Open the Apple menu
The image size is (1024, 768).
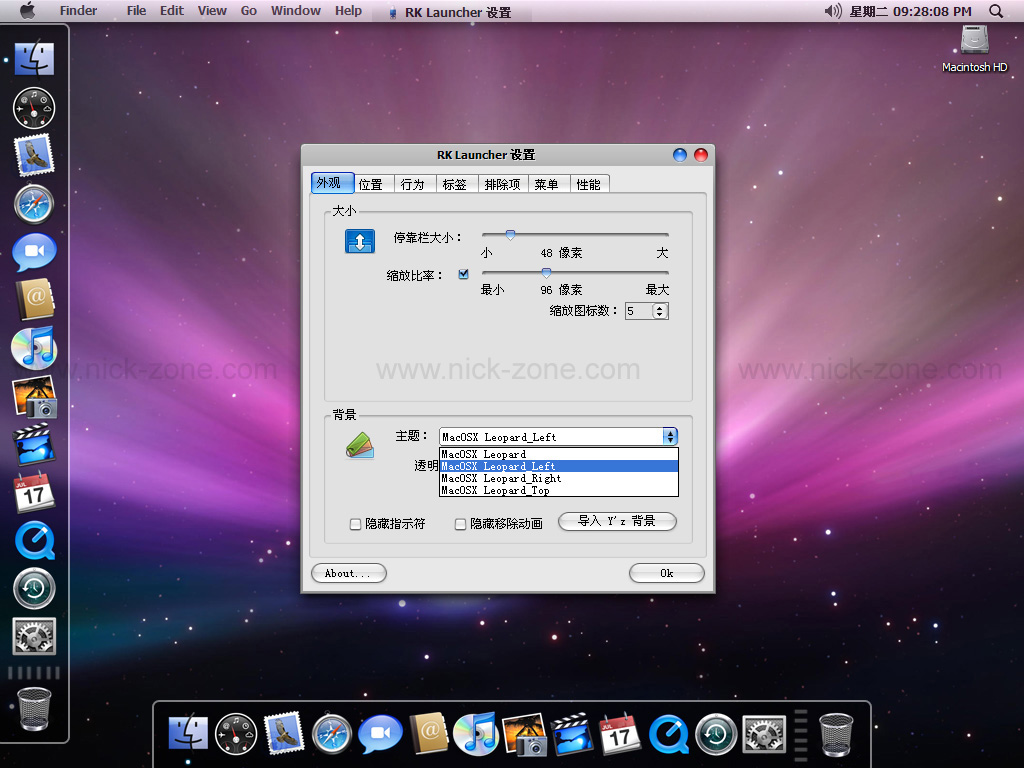[27, 11]
